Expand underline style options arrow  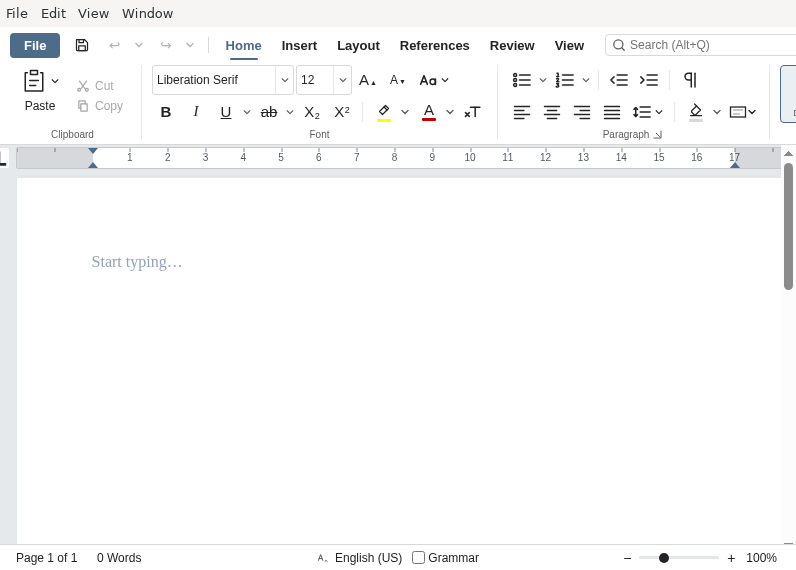click(247, 112)
